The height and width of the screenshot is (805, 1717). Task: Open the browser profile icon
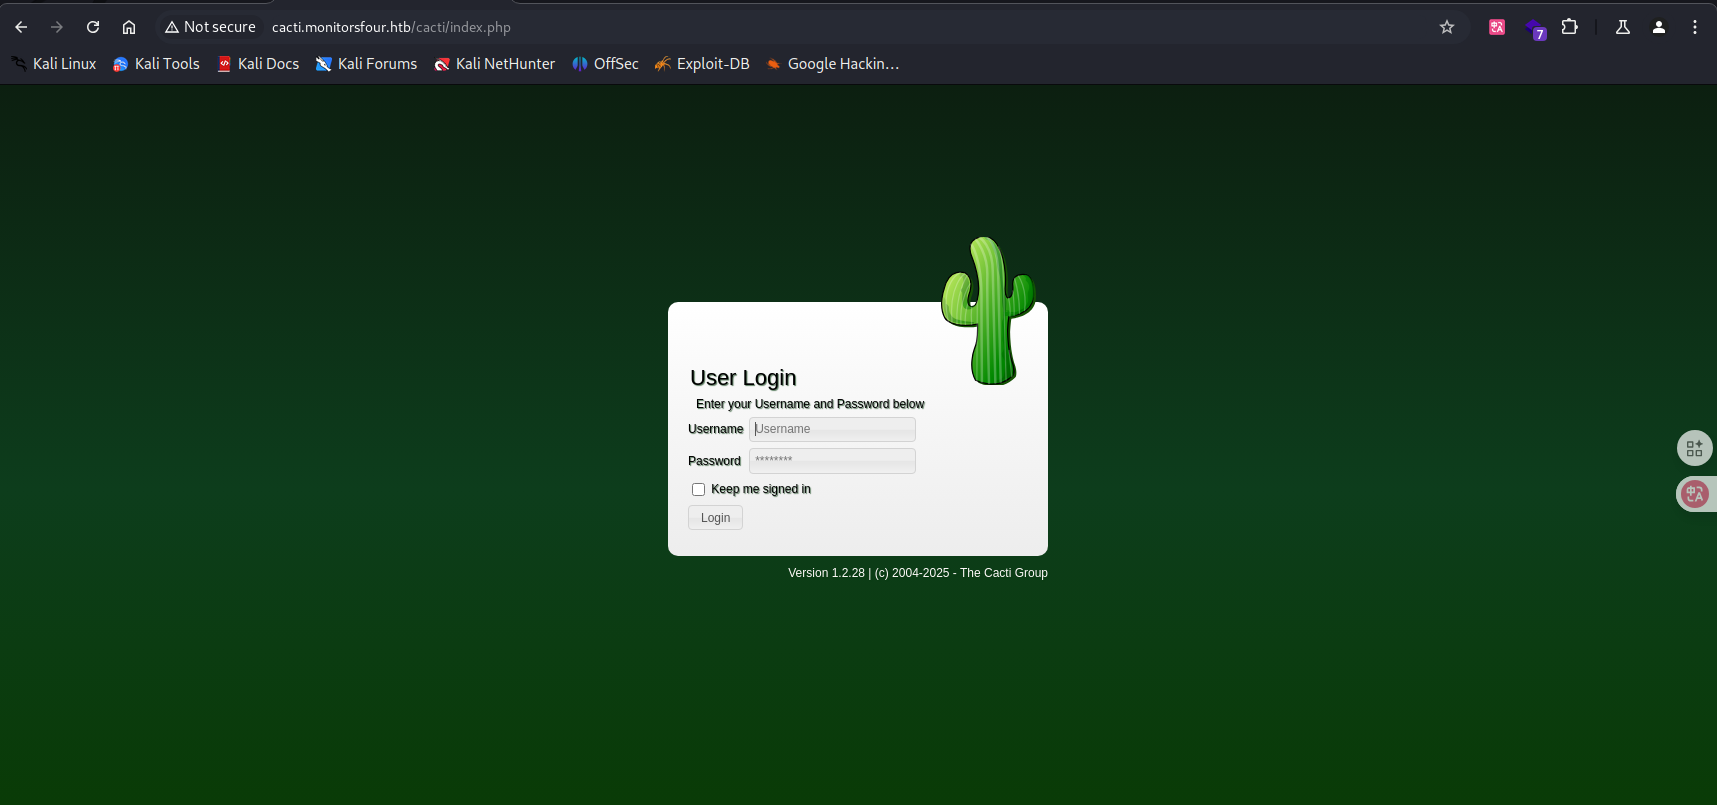pyautogui.click(x=1659, y=27)
